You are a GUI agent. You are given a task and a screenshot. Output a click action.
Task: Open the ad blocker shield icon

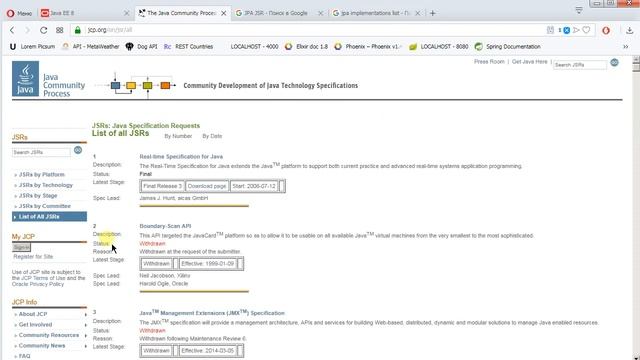[567, 30]
